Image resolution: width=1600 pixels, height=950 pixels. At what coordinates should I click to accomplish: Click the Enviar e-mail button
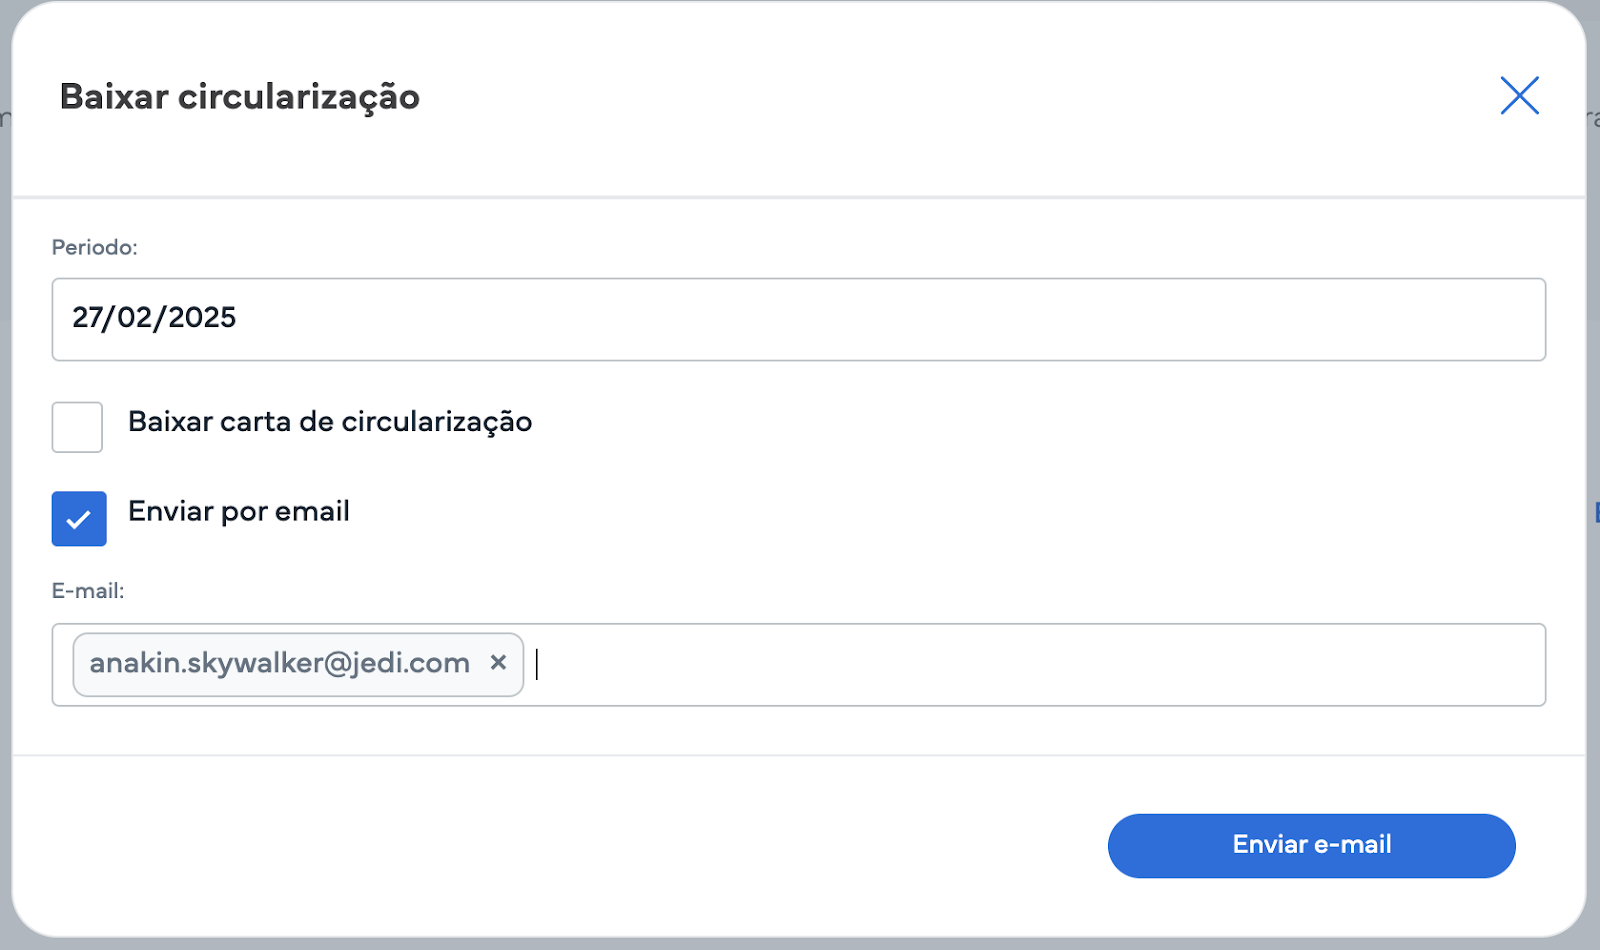pos(1311,845)
